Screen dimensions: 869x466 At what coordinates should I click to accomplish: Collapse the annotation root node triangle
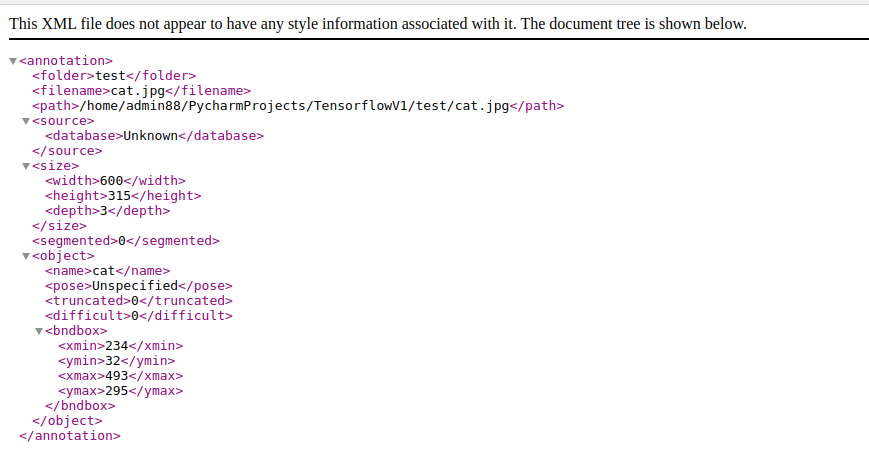tap(13, 61)
